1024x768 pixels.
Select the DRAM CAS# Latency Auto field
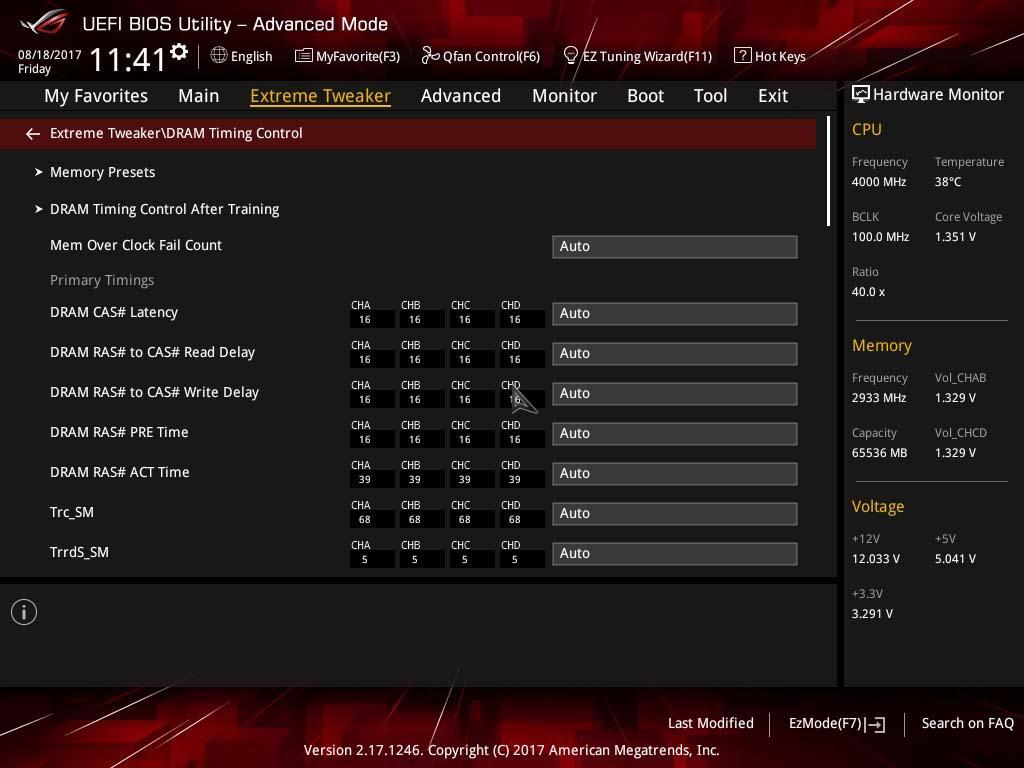click(675, 313)
